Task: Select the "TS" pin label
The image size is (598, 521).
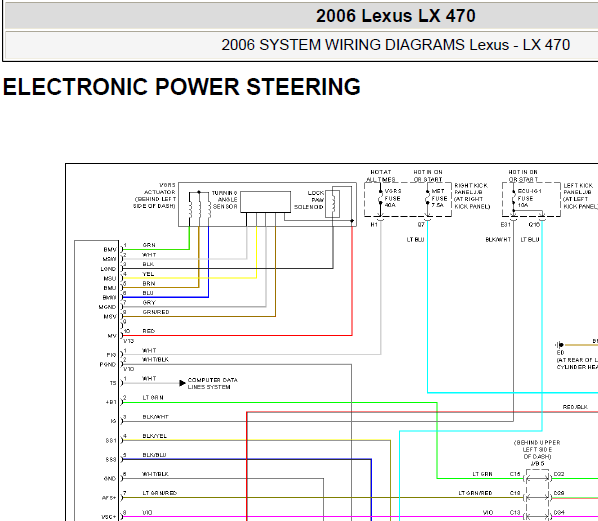Action: click(113, 383)
